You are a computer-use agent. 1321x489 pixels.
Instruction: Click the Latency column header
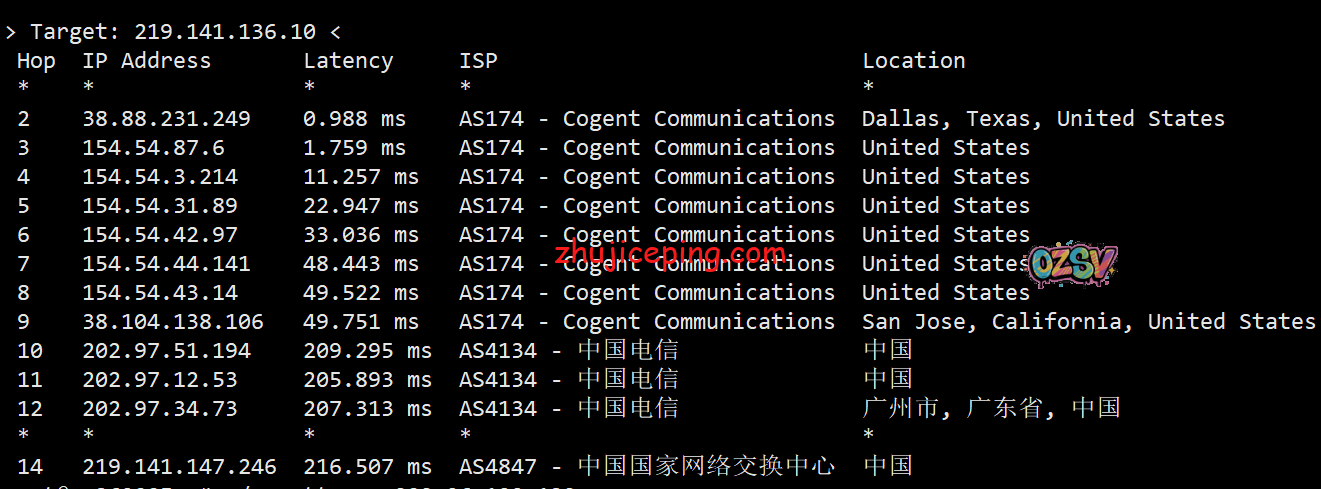348,61
